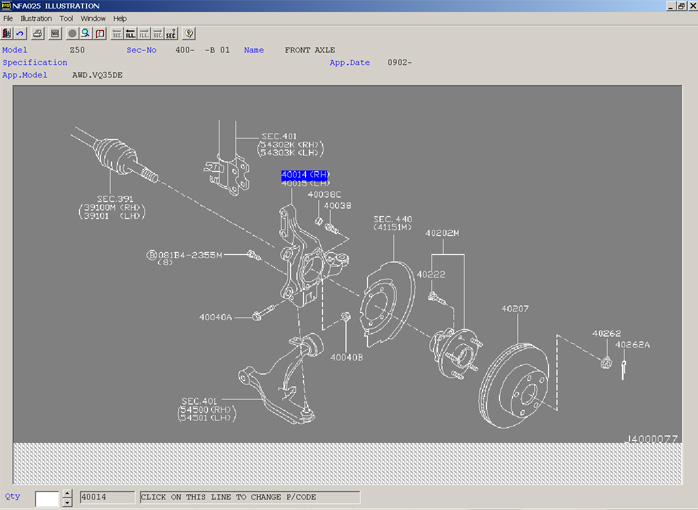Open the Illustration menu
This screenshot has width=698, height=510.
tap(36, 18)
